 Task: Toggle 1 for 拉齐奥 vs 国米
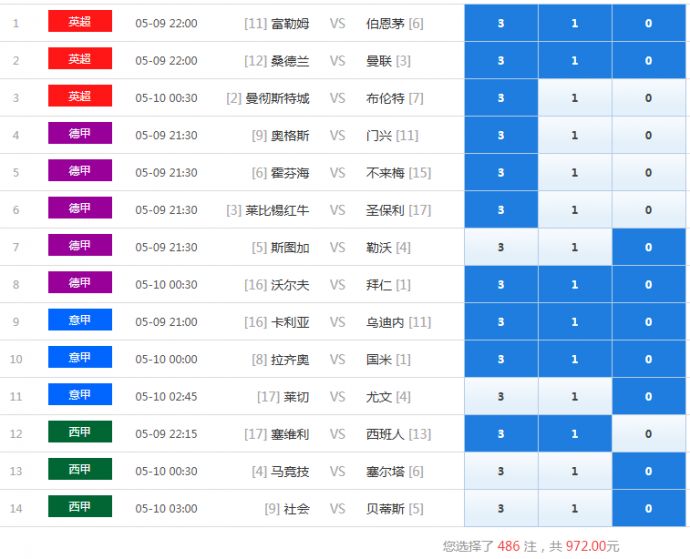pos(575,359)
